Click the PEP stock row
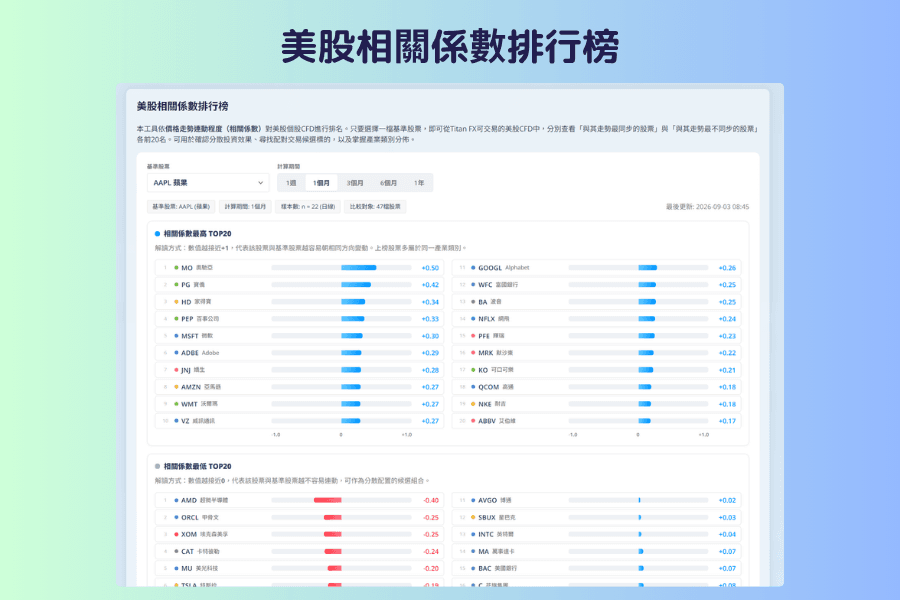900x600 pixels. pyautogui.click(x=299, y=319)
